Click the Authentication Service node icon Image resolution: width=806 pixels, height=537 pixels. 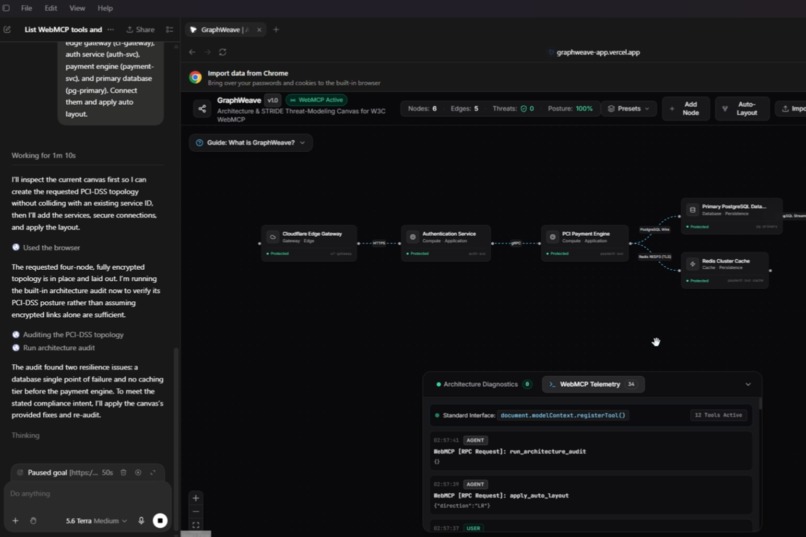coord(412,237)
